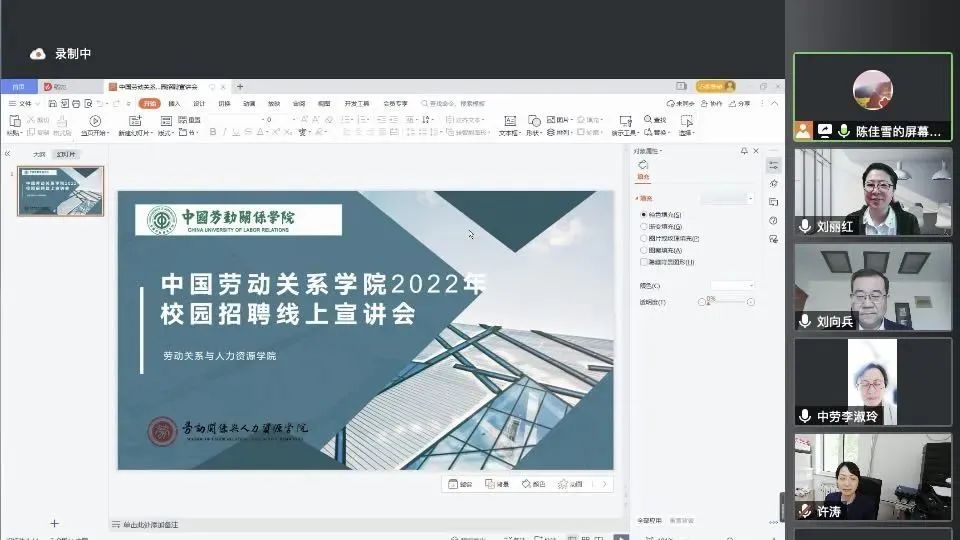Select solid fill (纯色填充) radio option
Viewport: 960px width, 540px height.
click(x=643, y=214)
